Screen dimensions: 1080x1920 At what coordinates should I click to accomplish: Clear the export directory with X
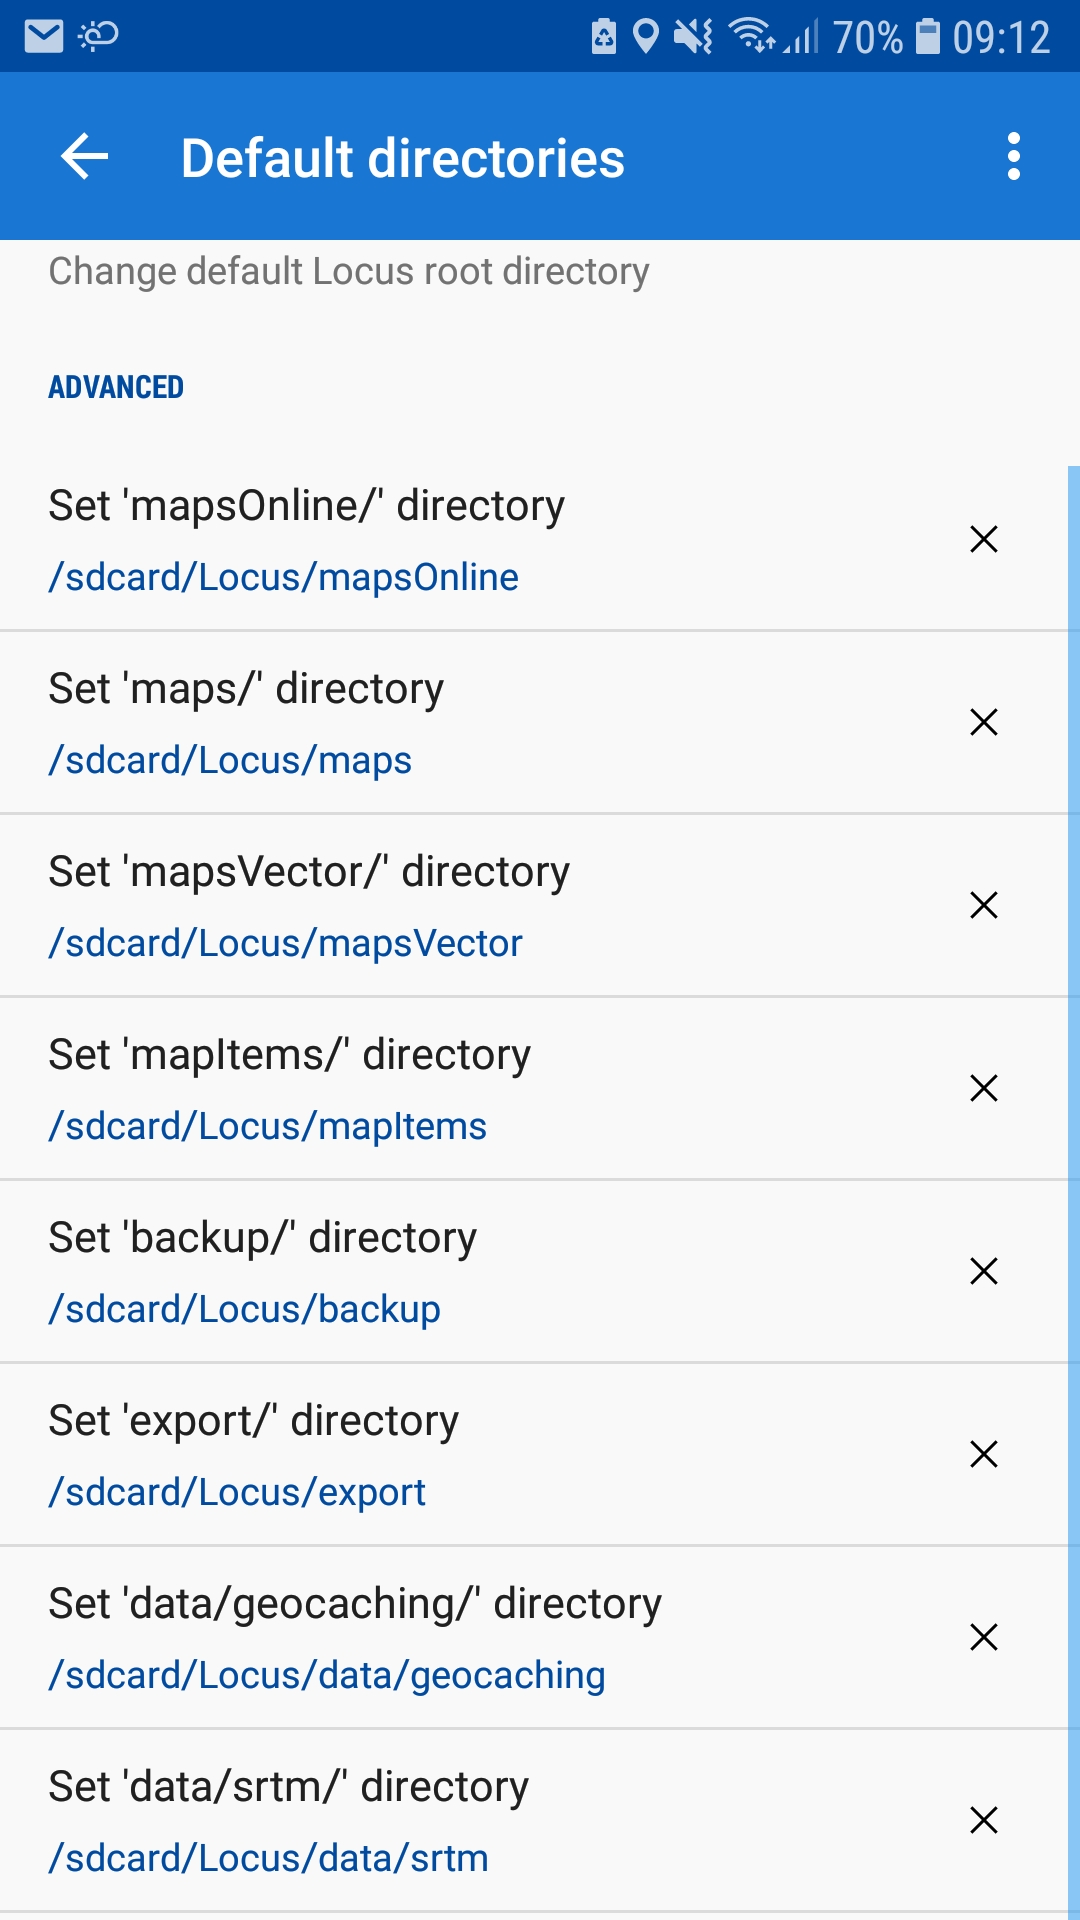click(984, 1454)
